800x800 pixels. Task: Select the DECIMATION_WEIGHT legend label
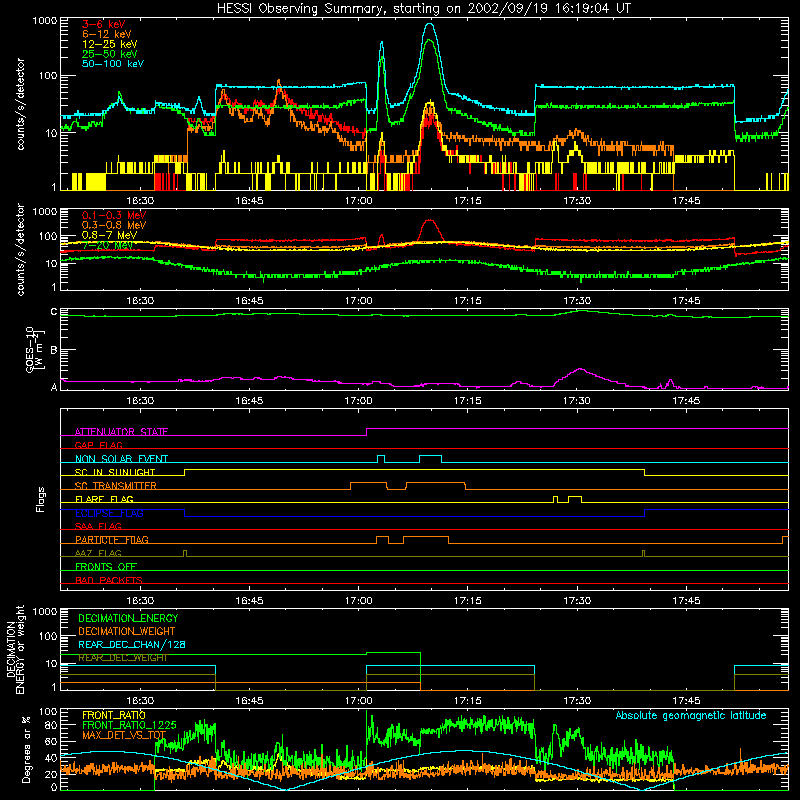coord(127,631)
